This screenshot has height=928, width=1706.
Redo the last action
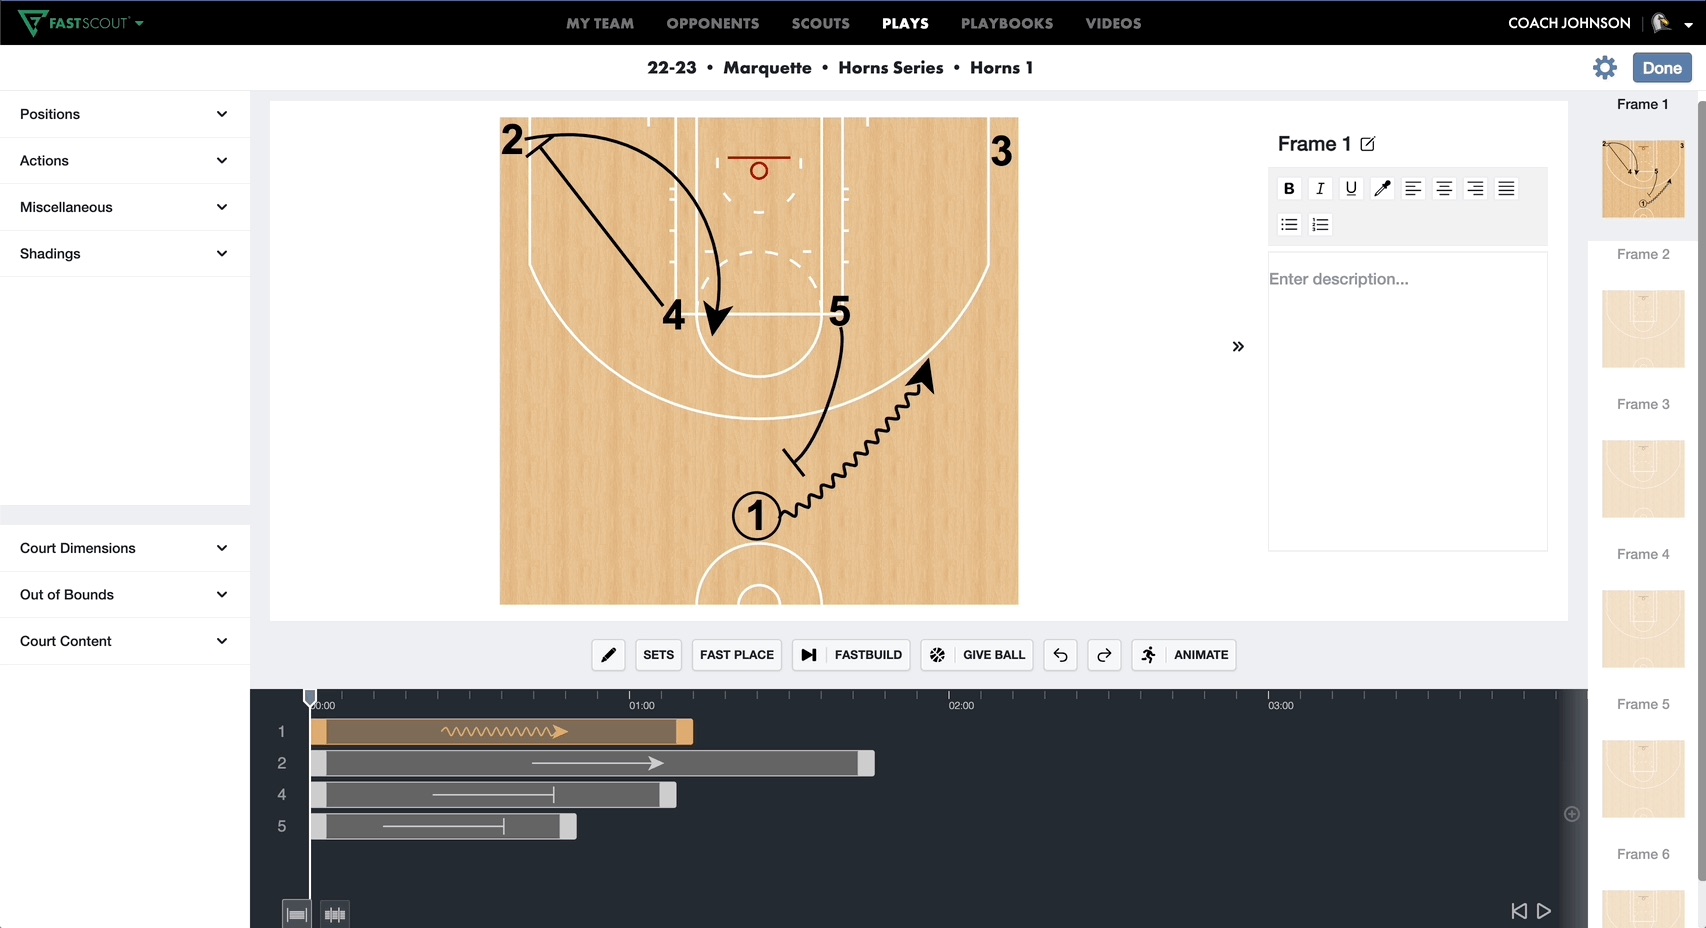click(x=1104, y=655)
